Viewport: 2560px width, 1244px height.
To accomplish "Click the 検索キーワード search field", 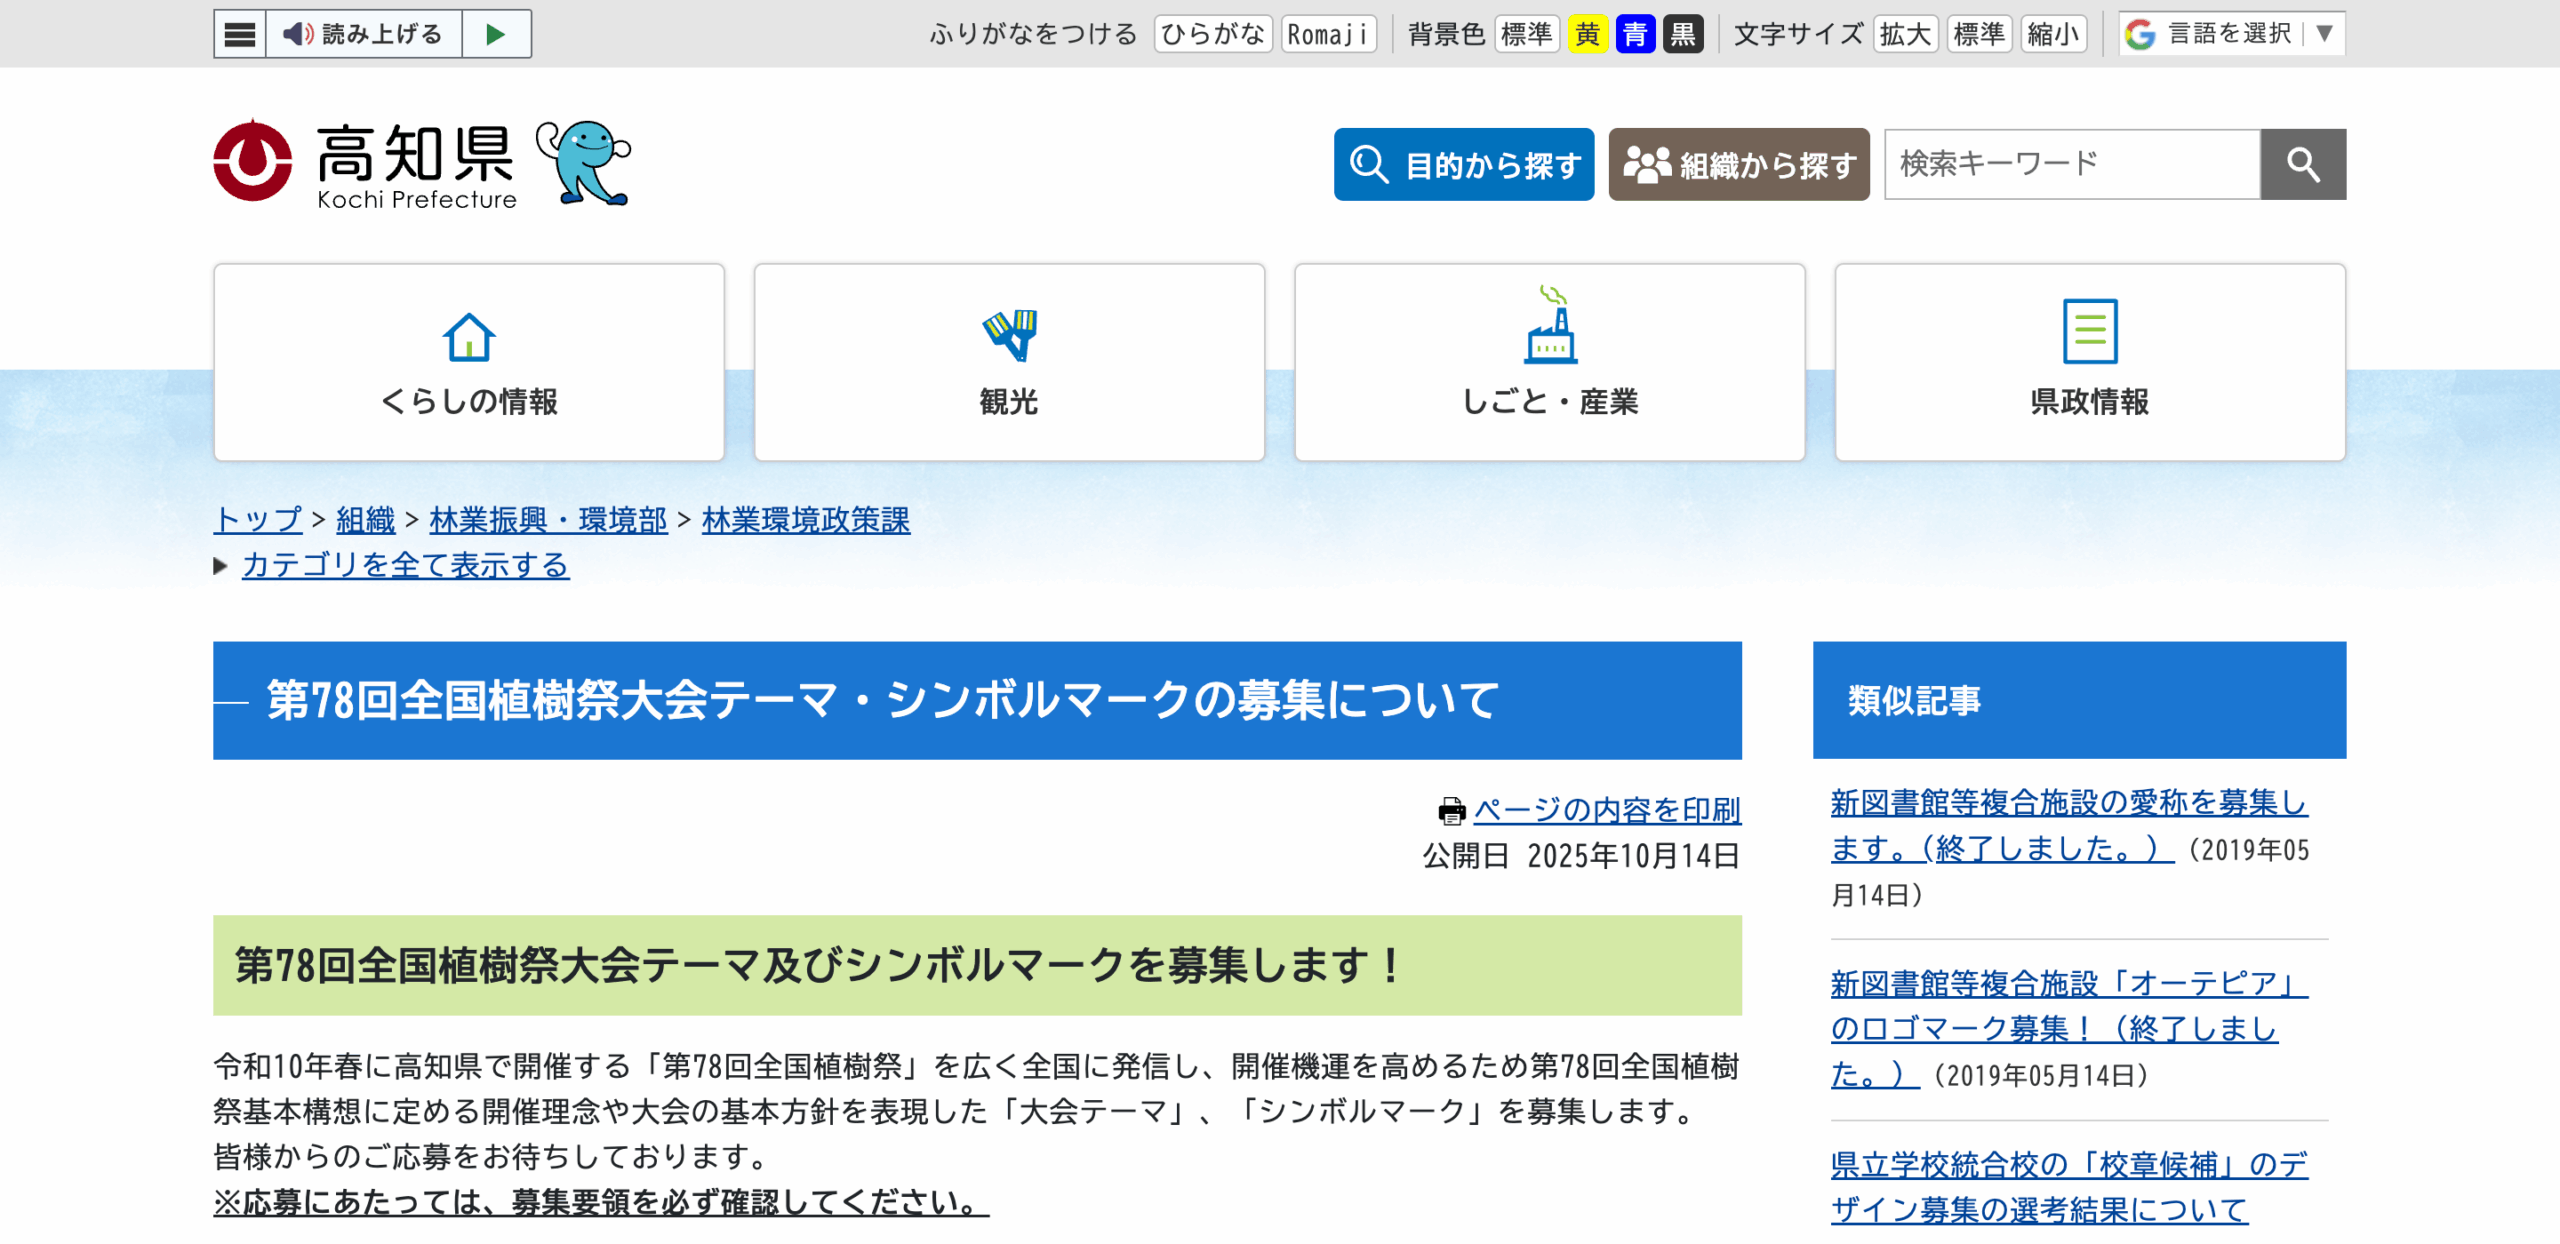I will point(2071,164).
